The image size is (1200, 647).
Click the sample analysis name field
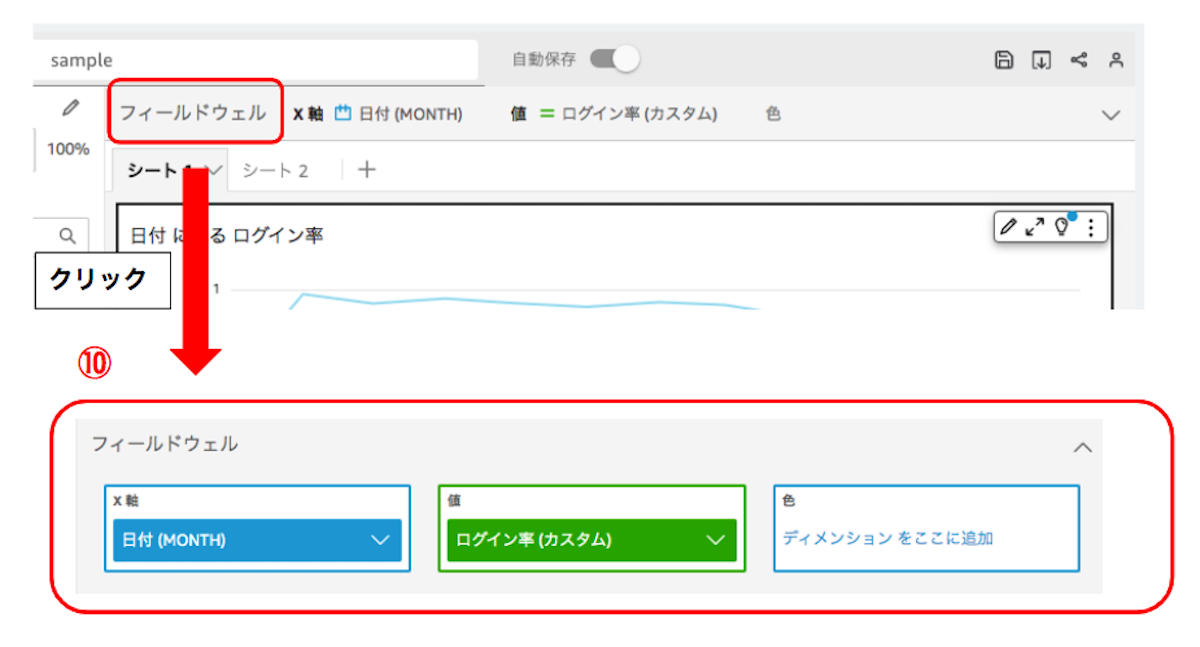click(255, 60)
